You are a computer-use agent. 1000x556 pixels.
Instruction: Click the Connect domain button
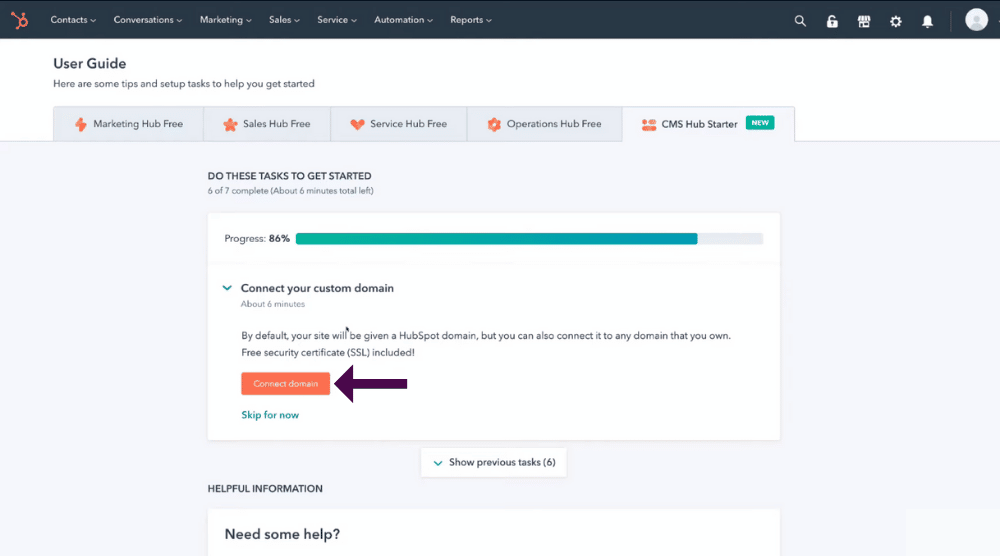point(286,384)
